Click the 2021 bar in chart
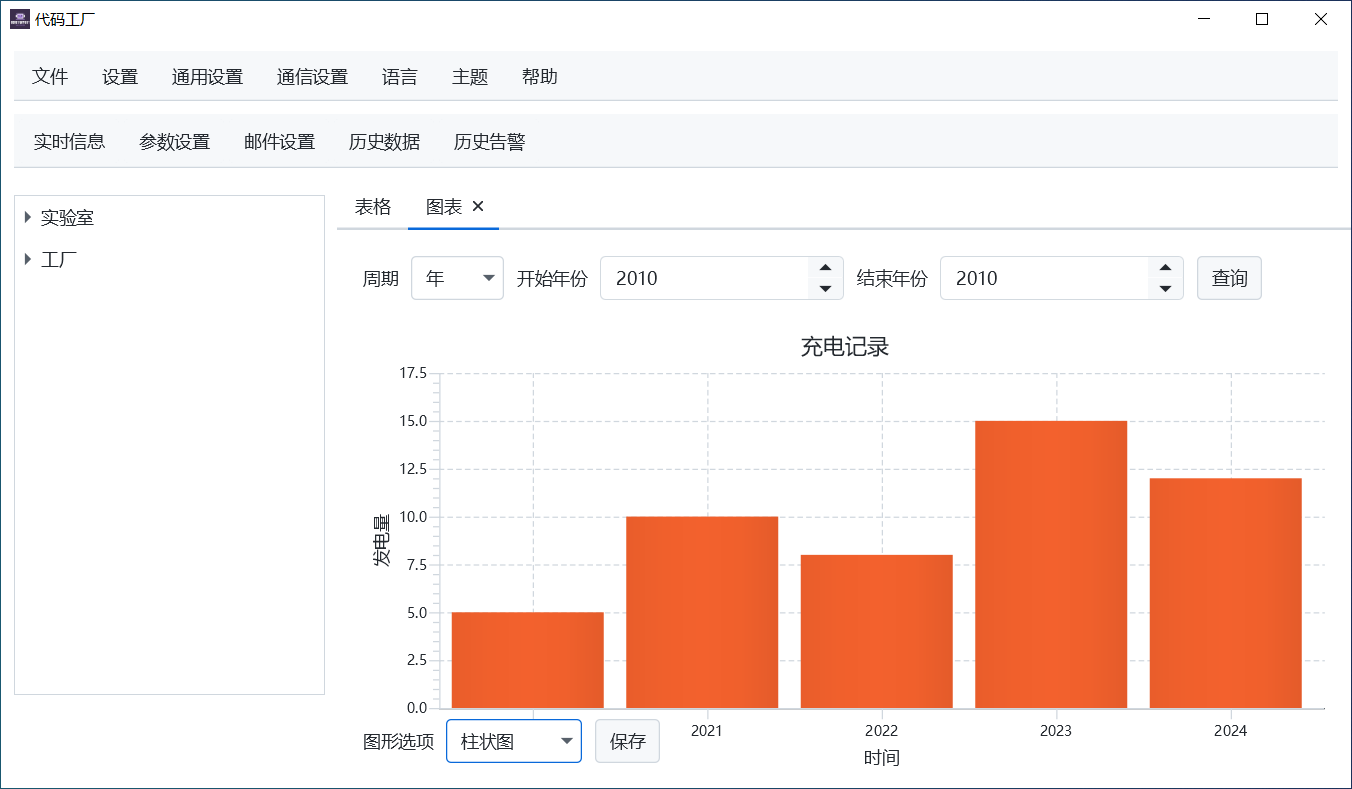 point(702,612)
